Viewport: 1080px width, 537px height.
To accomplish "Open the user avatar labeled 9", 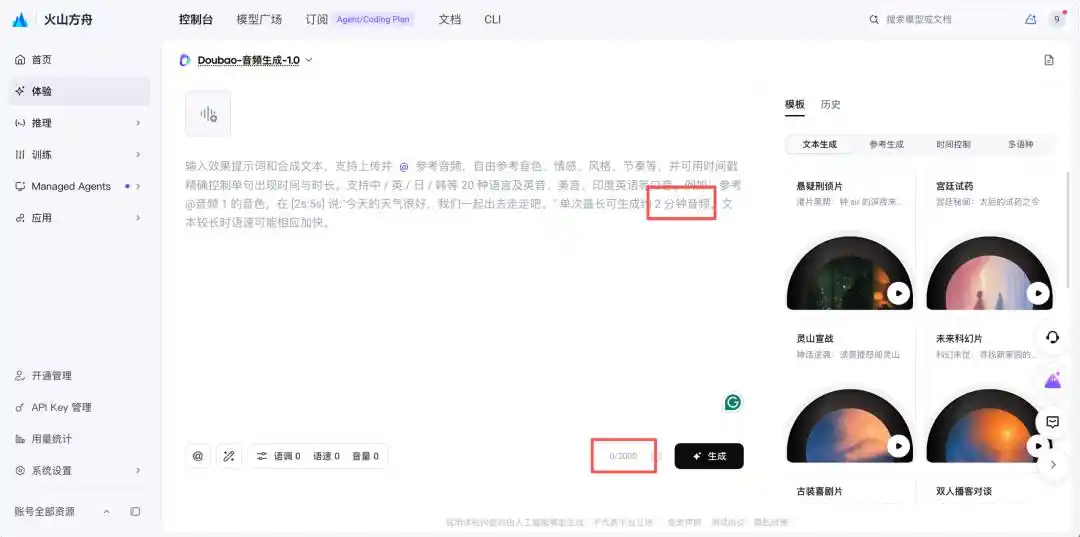I will tap(1057, 19).
